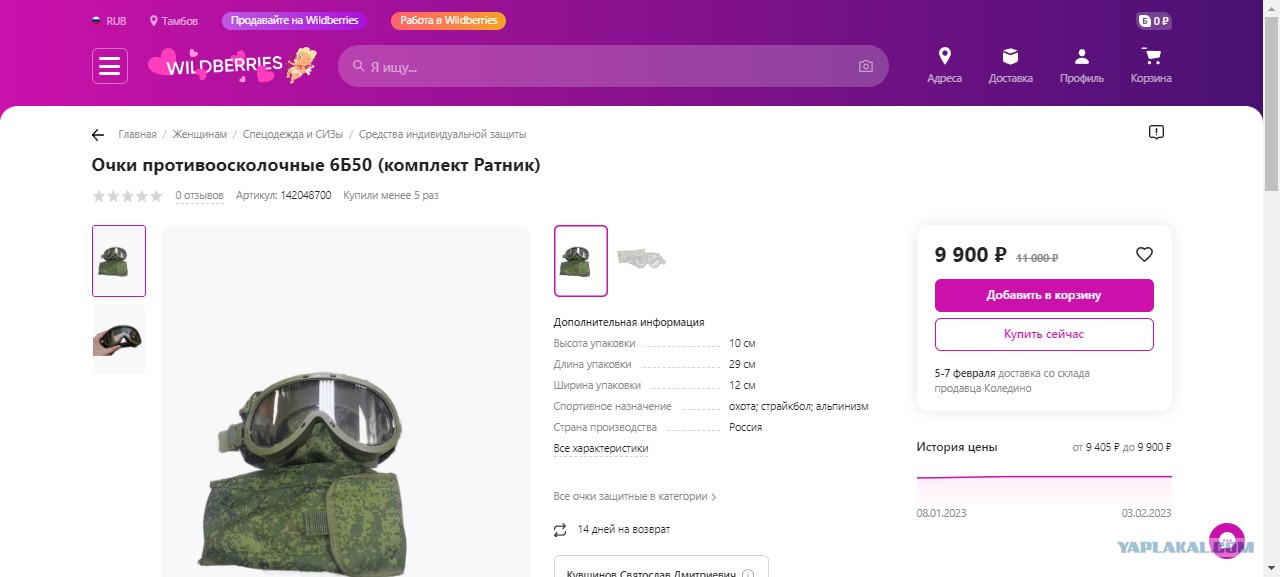Select the Женщинам breadcrumb
Screen dimensions: 1280x577
(x=200, y=134)
